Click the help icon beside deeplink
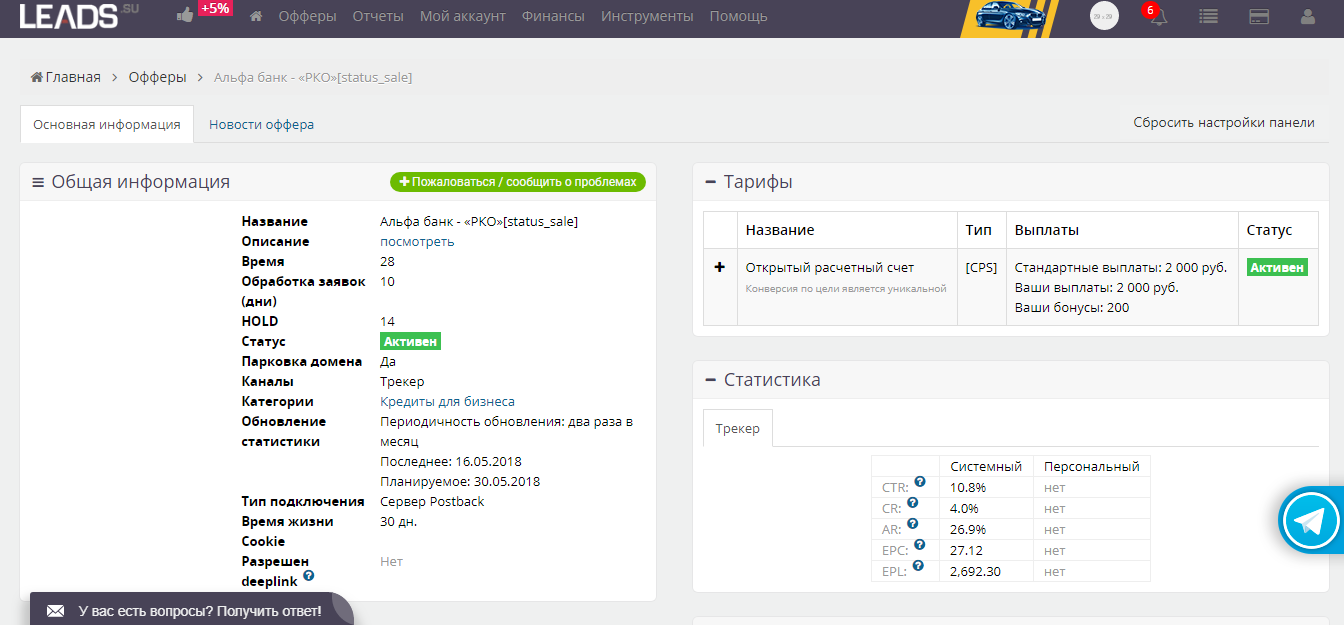 click(309, 576)
